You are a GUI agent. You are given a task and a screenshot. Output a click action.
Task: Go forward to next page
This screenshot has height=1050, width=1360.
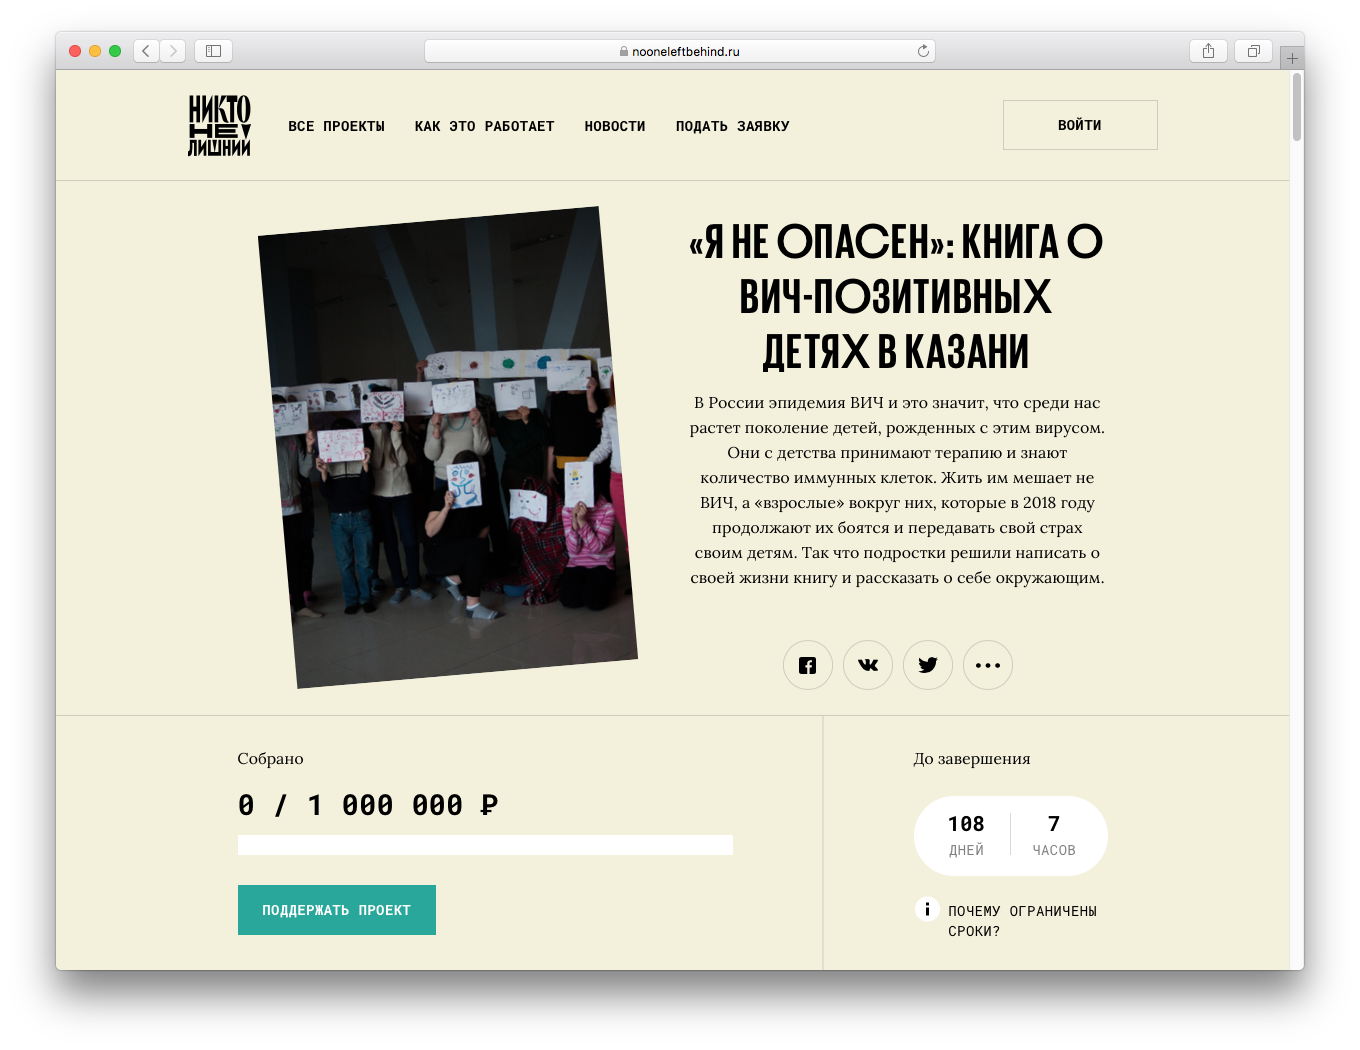tap(172, 51)
